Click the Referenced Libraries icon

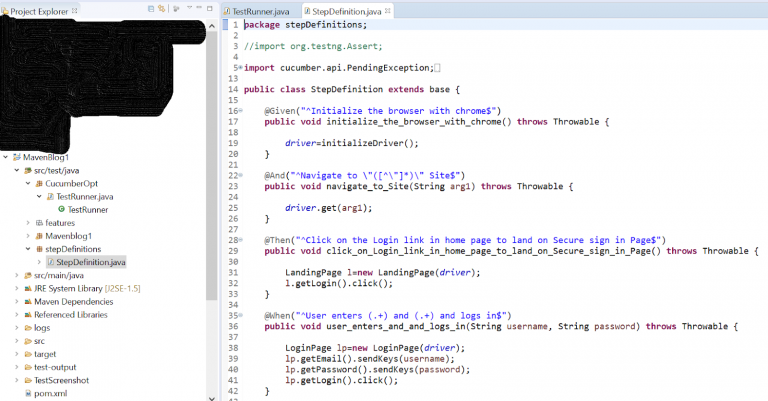pos(28,315)
